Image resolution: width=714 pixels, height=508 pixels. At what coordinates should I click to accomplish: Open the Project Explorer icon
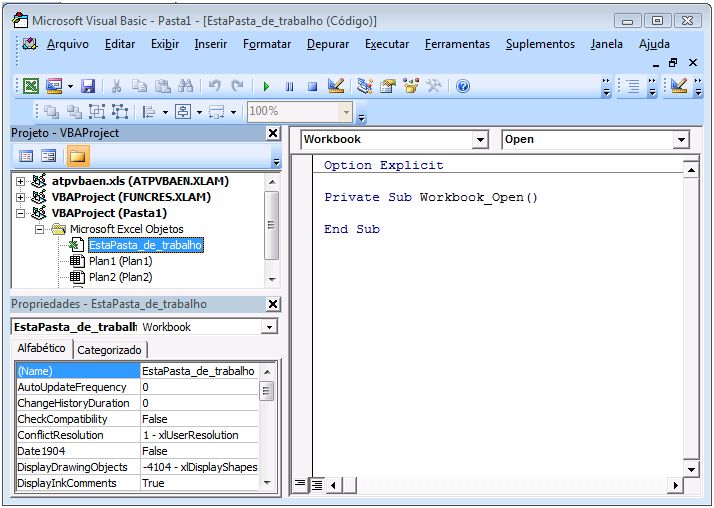(365, 86)
